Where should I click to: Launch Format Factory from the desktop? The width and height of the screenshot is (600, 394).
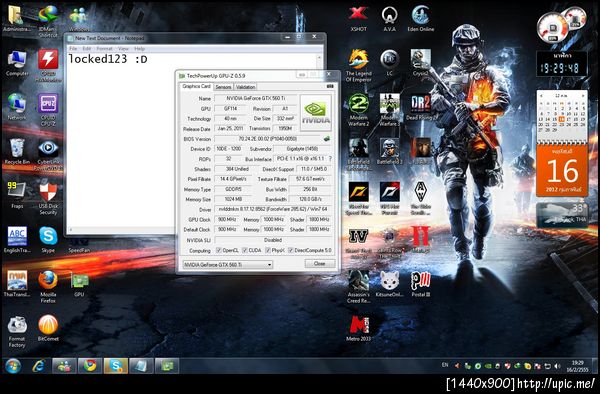(x=16, y=331)
